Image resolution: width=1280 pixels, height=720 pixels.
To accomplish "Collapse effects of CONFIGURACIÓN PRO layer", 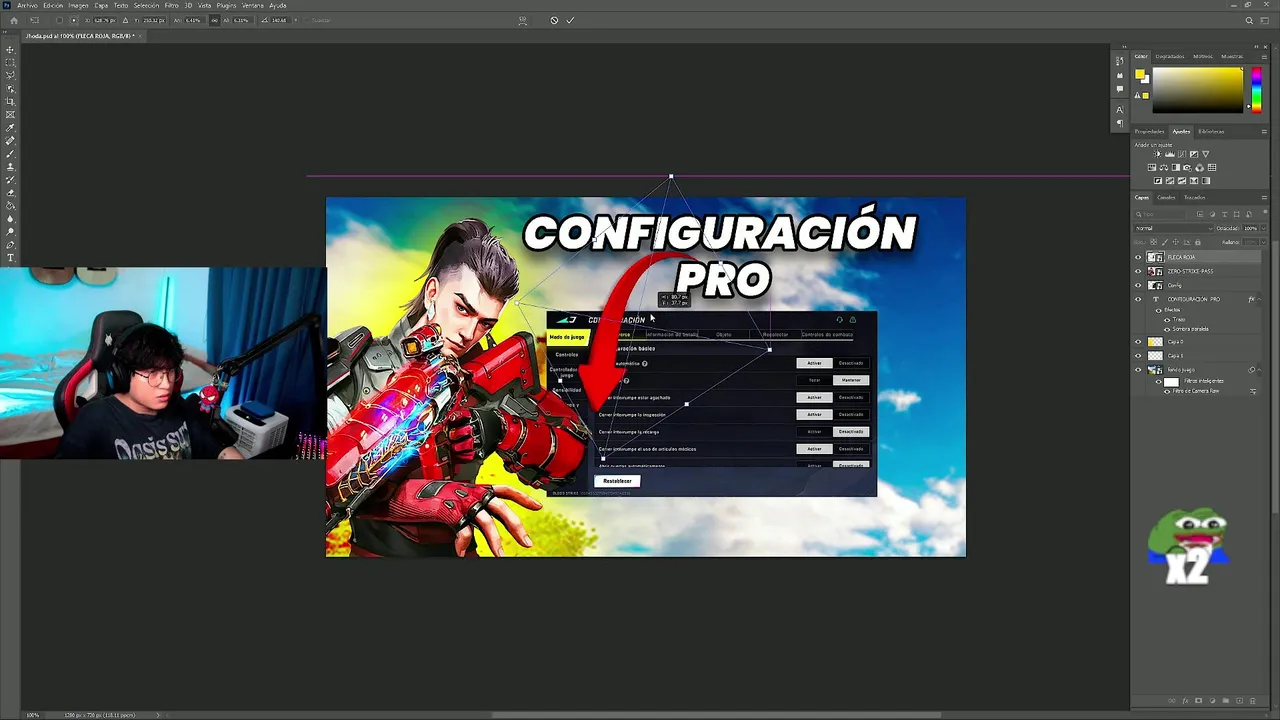I will [1259, 299].
